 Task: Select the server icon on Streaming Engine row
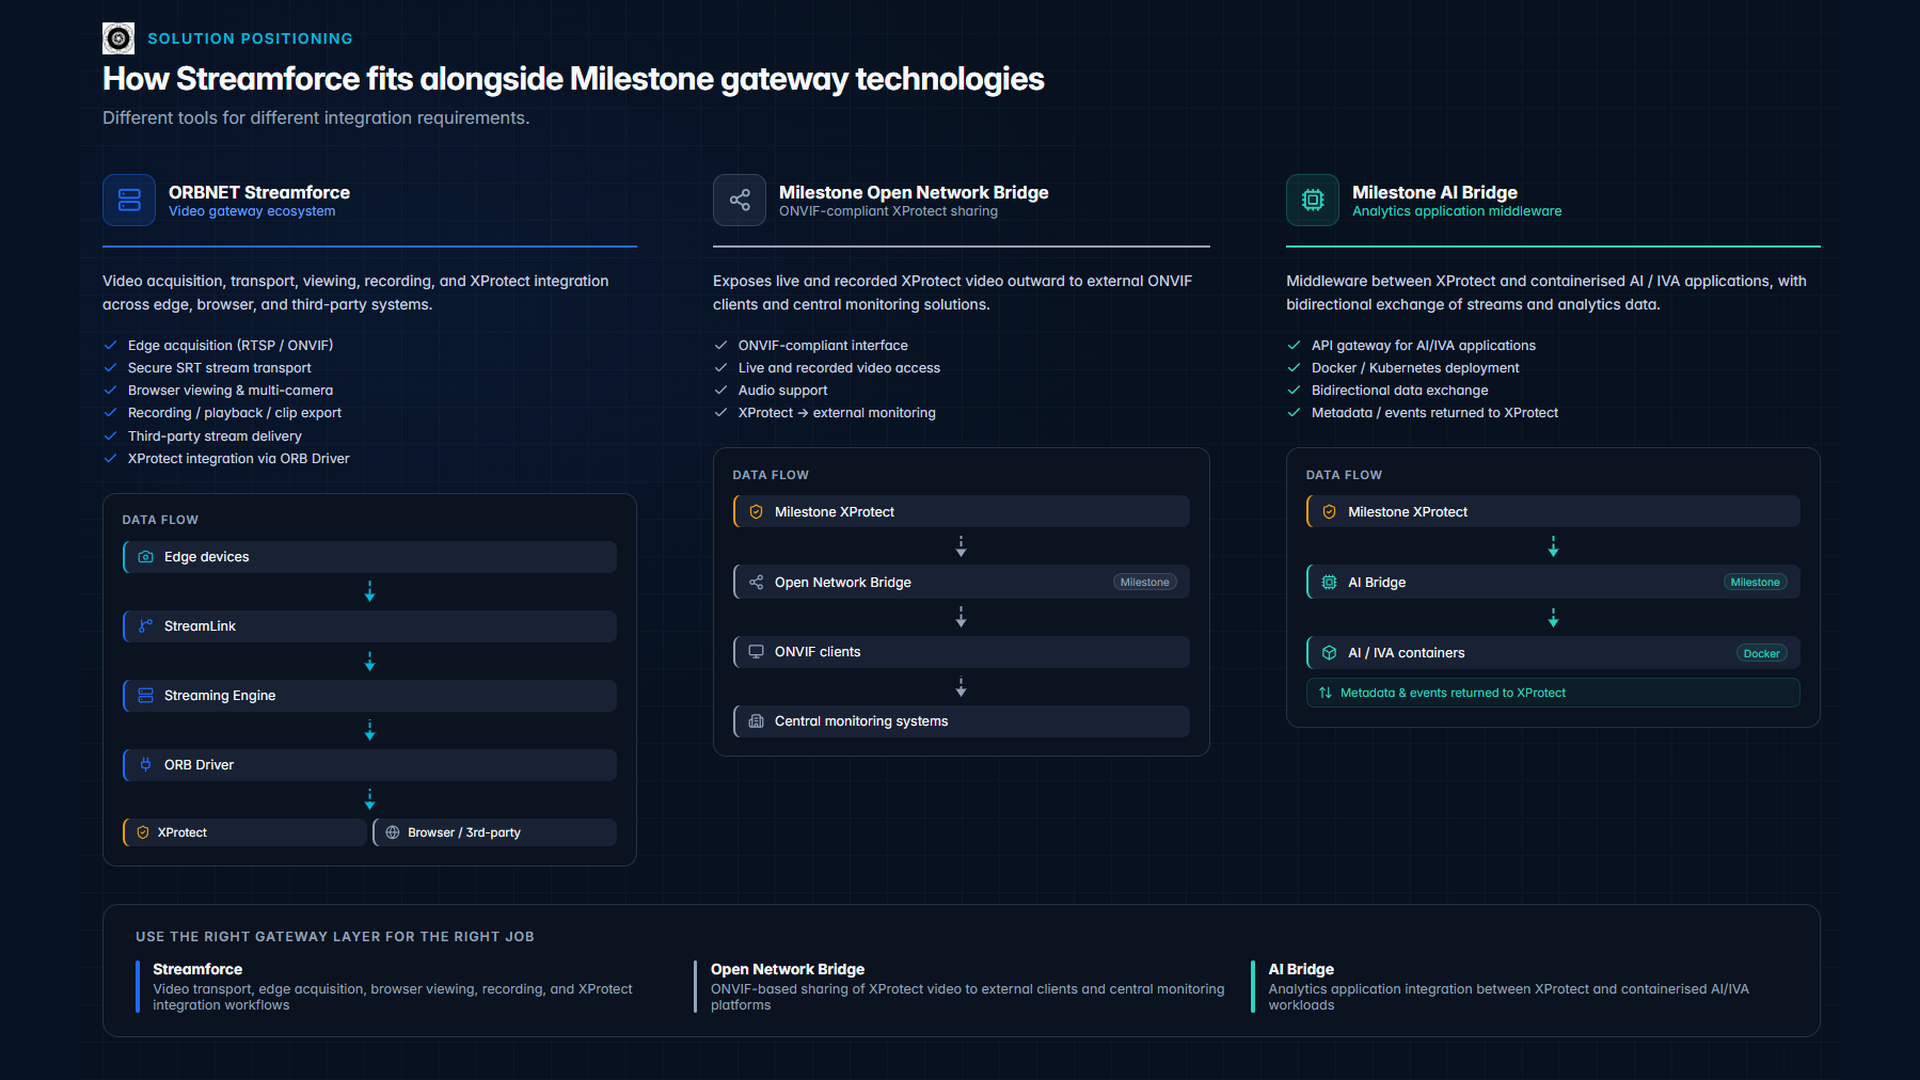click(x=146, y=695)
